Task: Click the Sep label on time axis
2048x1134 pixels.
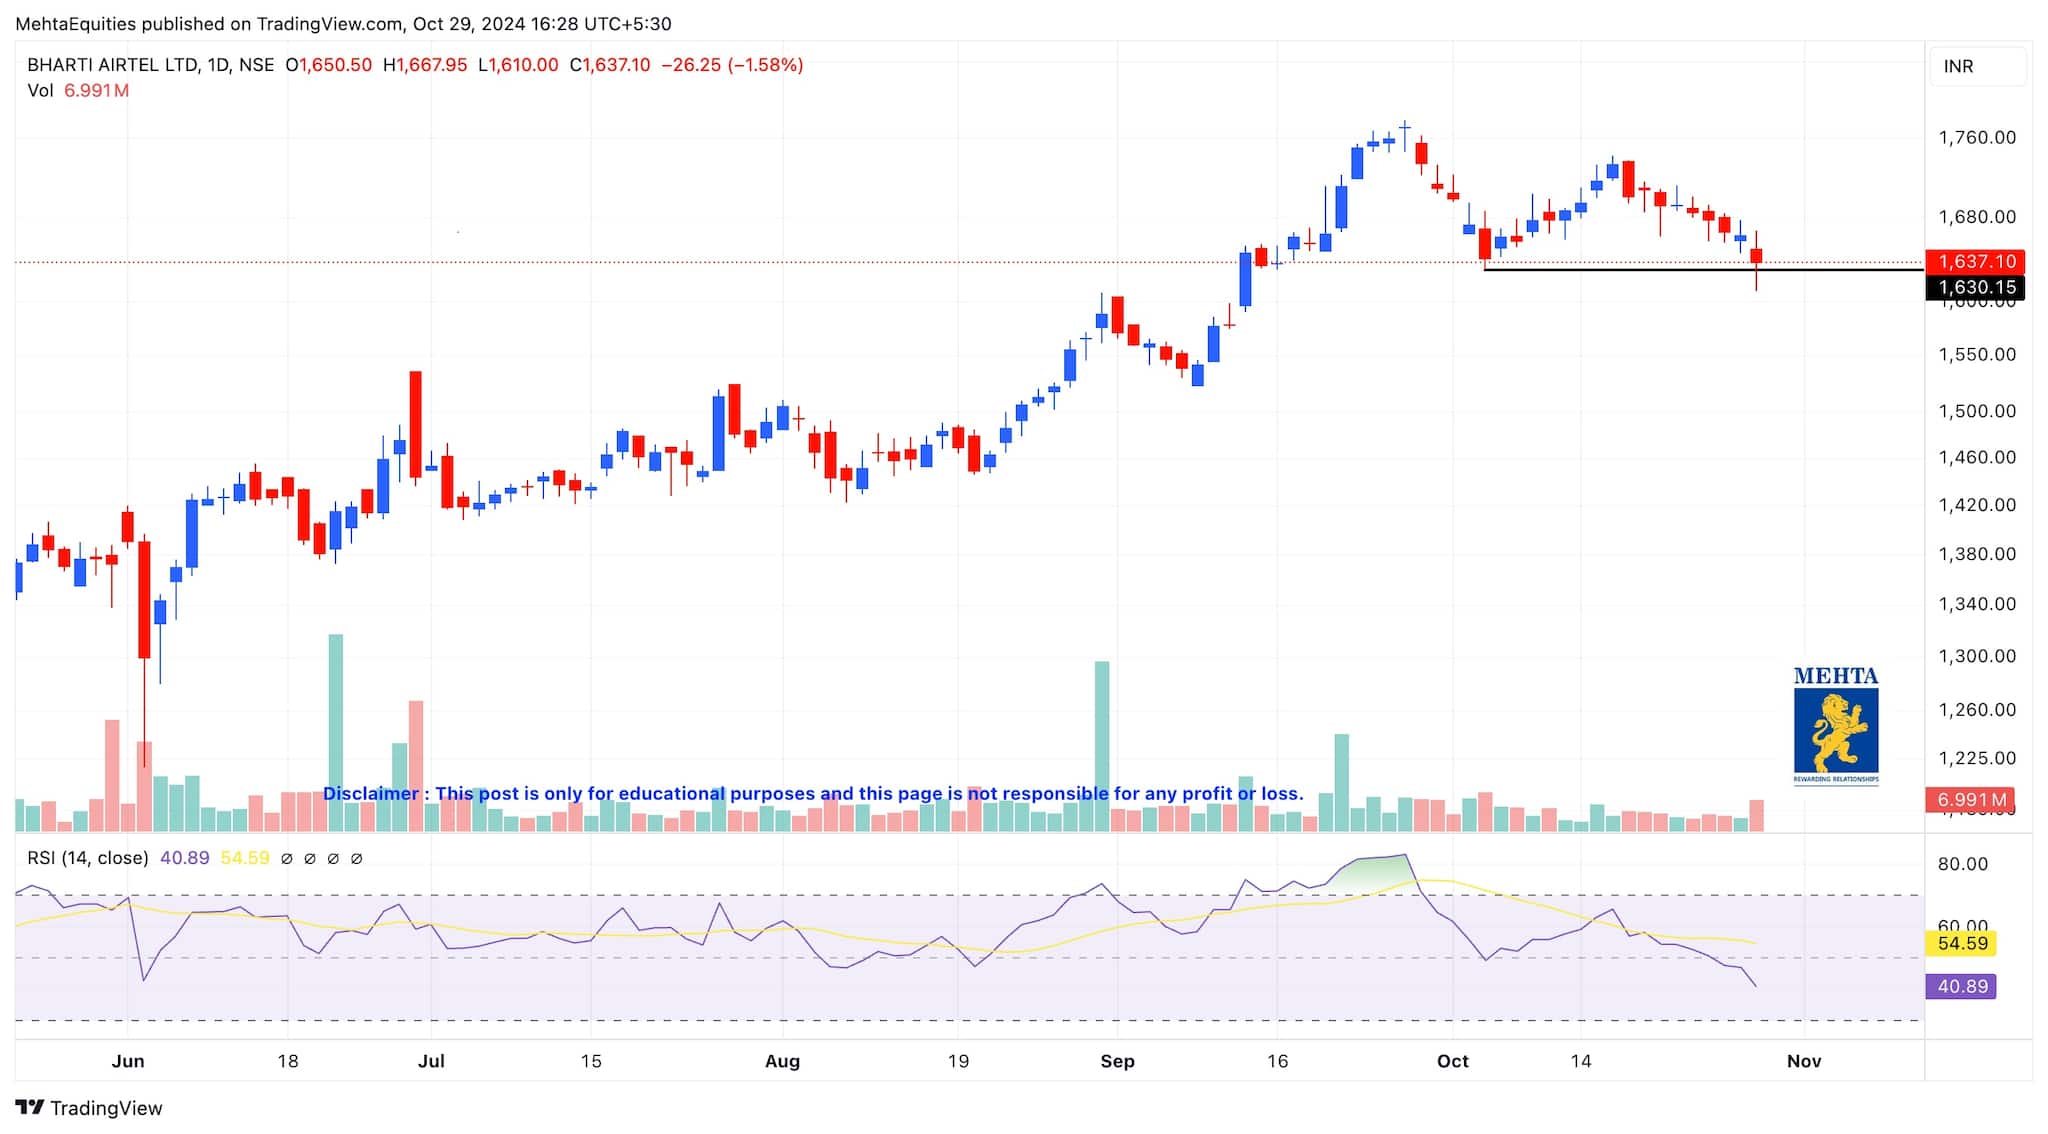Action: 1117,1061
